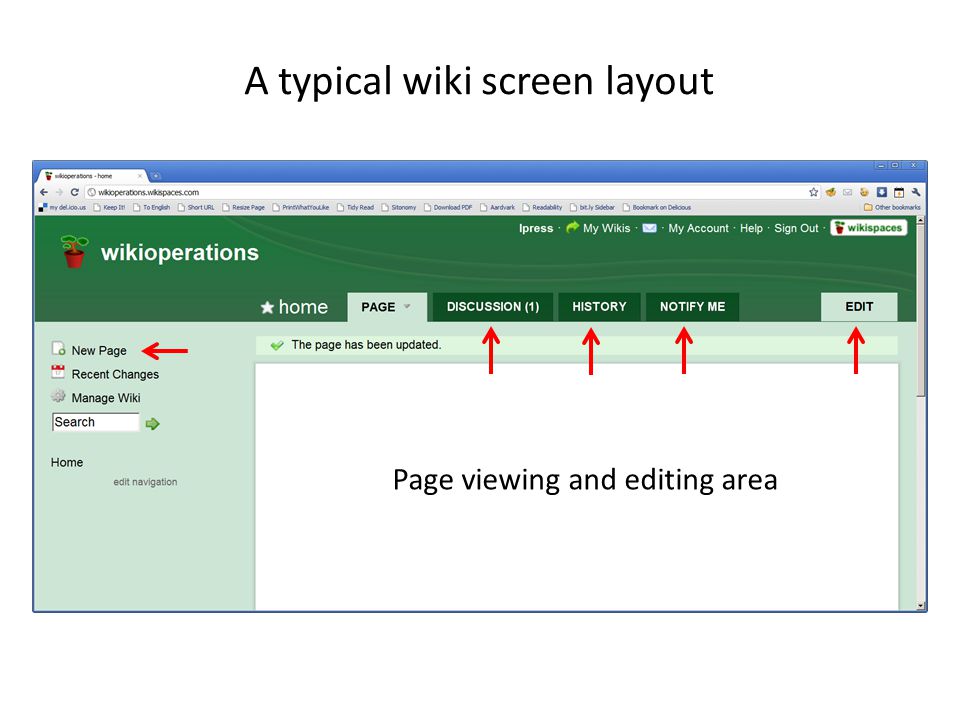Image resolution: width=960 pixels, height=720 pixels.
Task: Click the Recent Changes calendar icon
Action: [x=58, y=372]
